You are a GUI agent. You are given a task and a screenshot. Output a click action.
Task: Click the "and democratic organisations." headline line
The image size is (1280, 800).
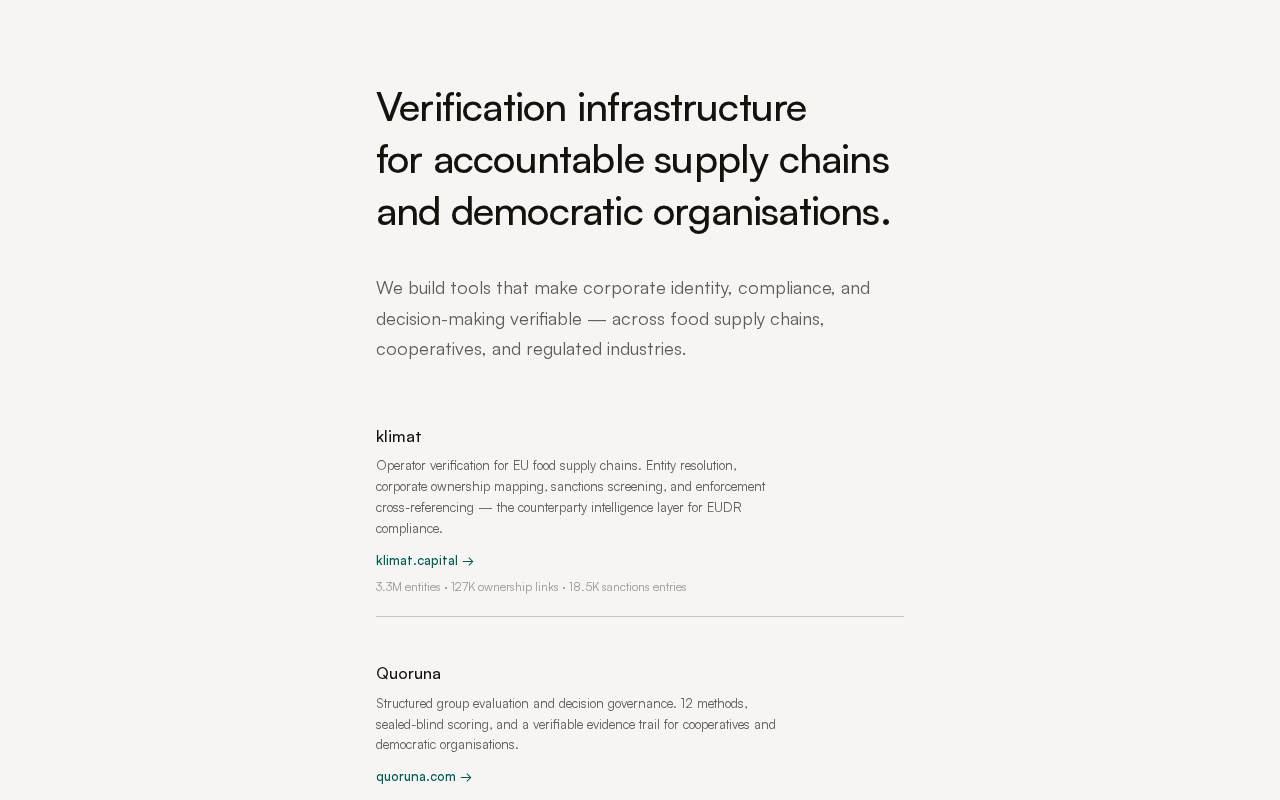click(633, 211)
